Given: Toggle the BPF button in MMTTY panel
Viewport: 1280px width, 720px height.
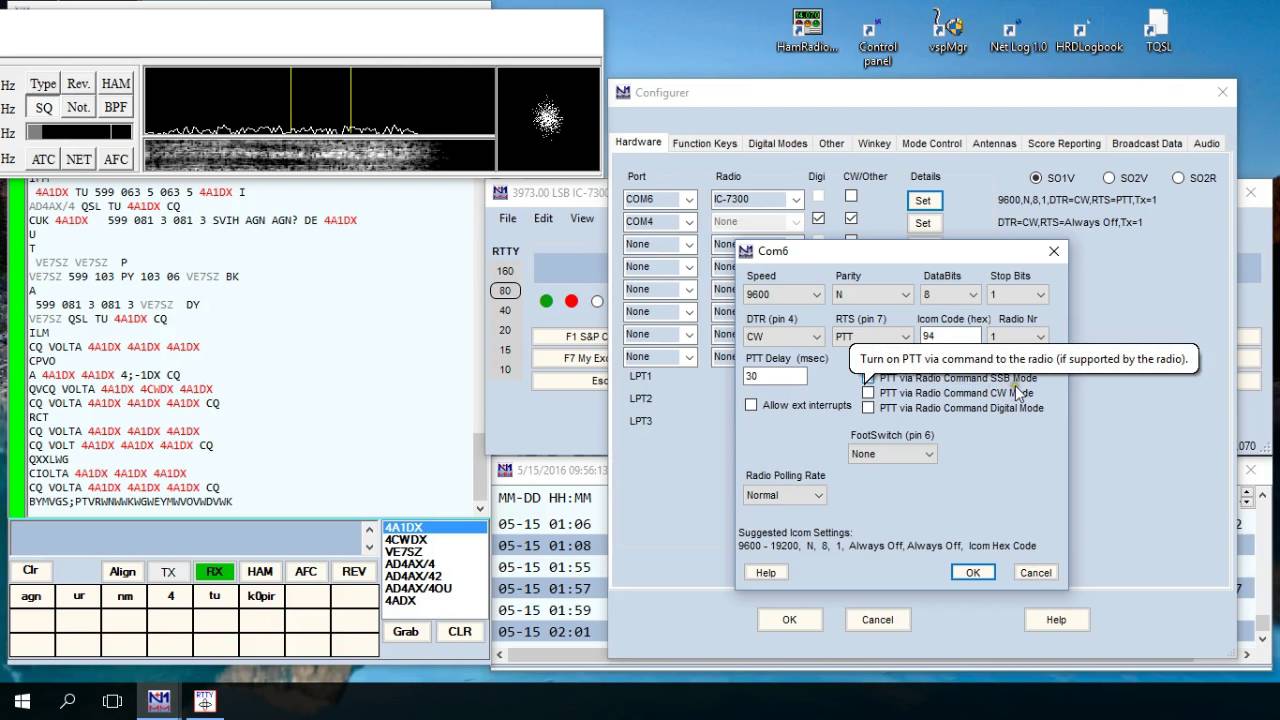Looking at the screenshot, I should [x=116, y=107].
